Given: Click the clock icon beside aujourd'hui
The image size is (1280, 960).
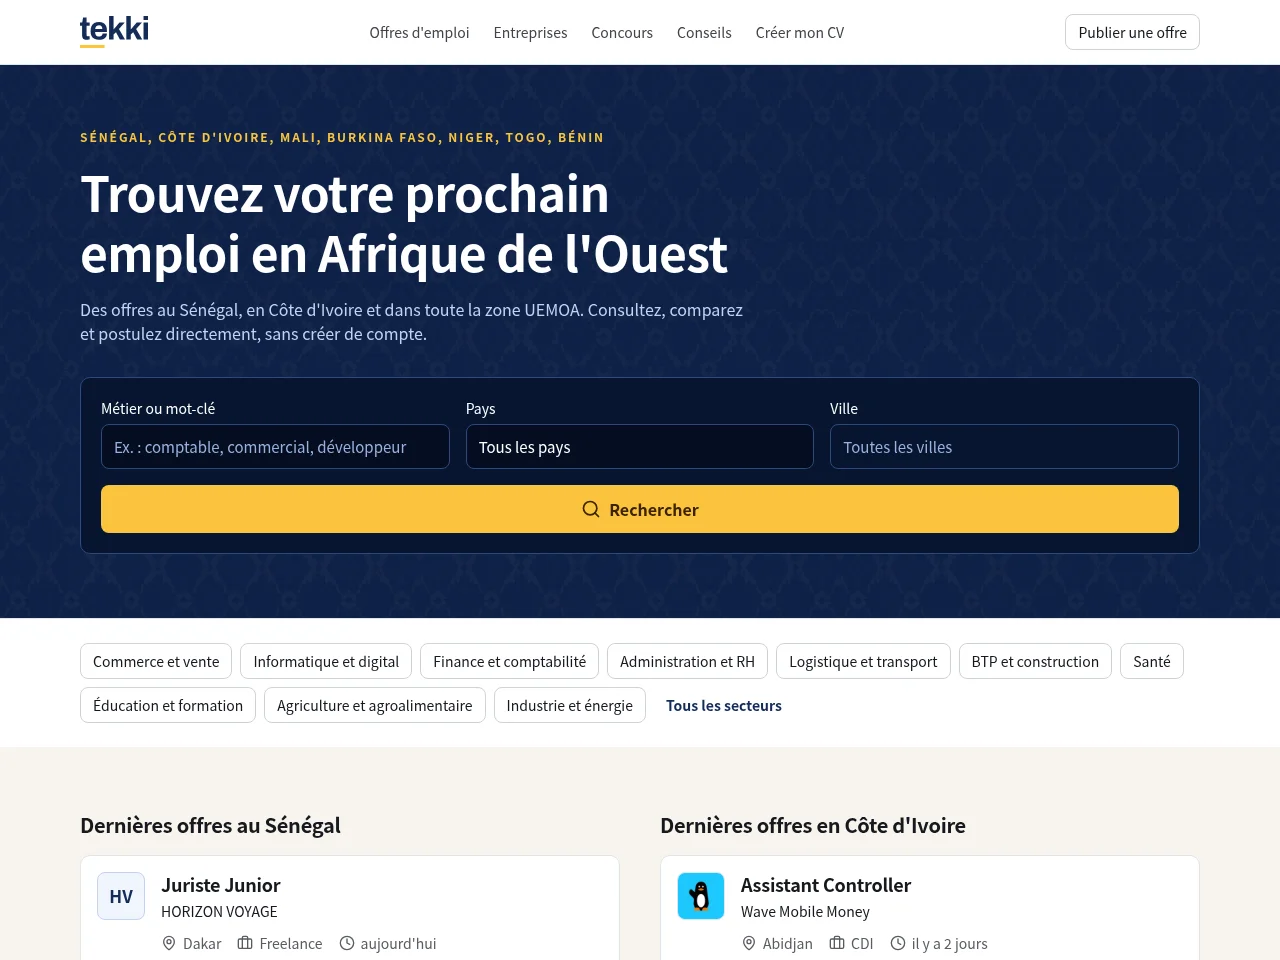Looking at the screenshot, I should click(347, 943).
